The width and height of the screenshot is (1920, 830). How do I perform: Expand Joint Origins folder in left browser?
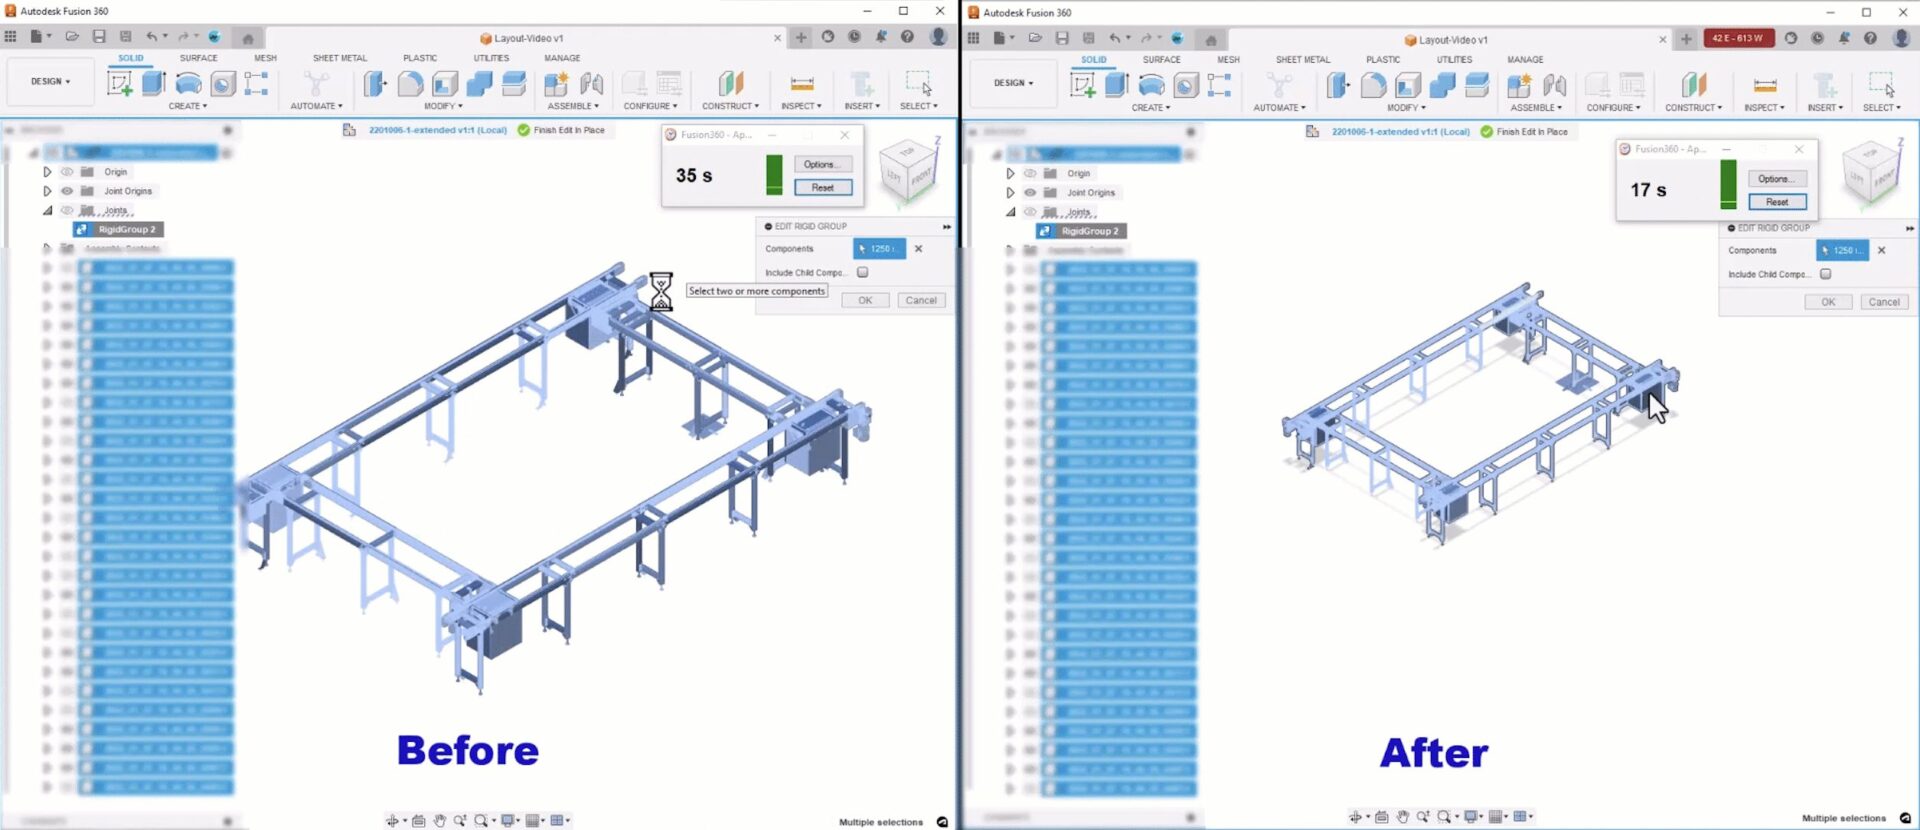click(47, 191)
